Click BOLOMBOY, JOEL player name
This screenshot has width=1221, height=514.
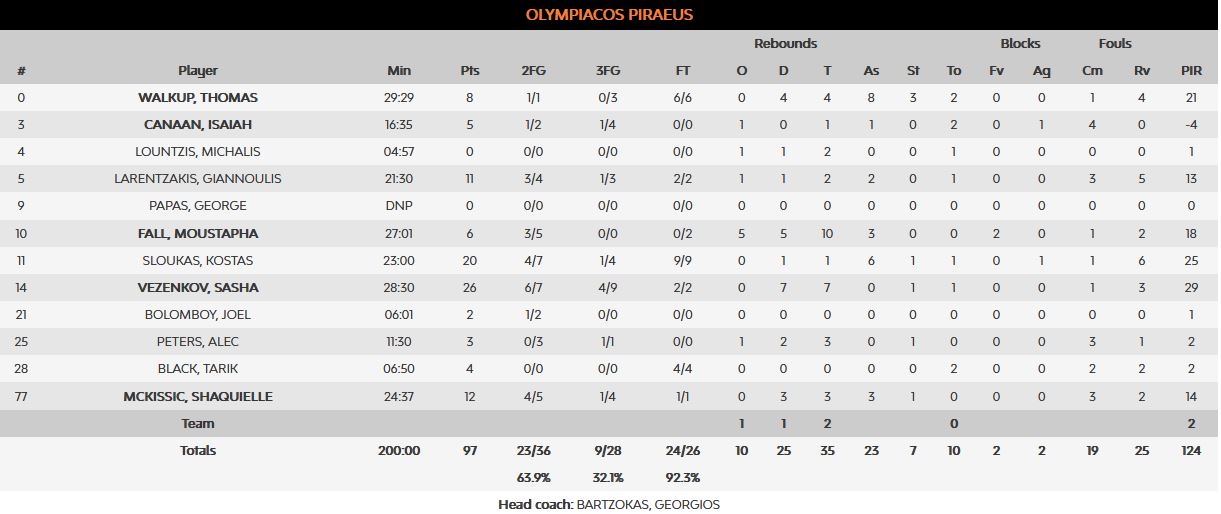(x=198, y=315)
